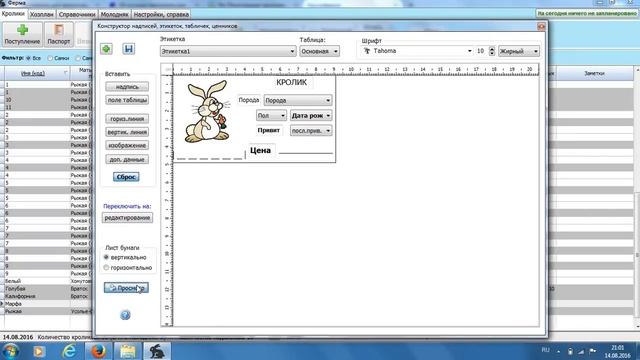This screenshot has height=360, width=640.
Task: Insert a vertical line with вертик. линия
Action: (127, 132)
